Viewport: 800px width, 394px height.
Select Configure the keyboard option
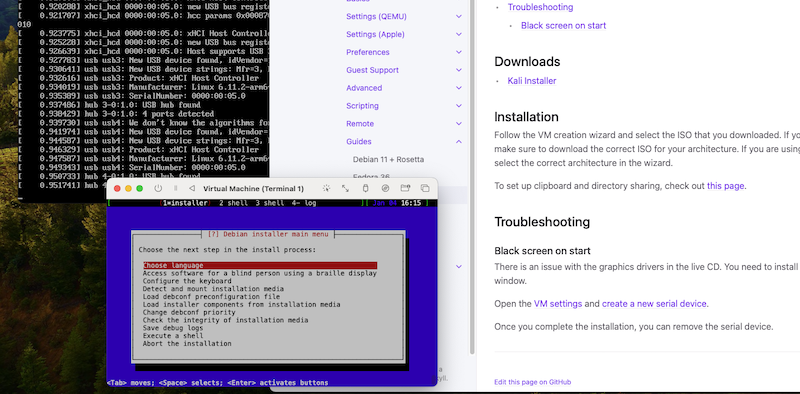point(187,281)
